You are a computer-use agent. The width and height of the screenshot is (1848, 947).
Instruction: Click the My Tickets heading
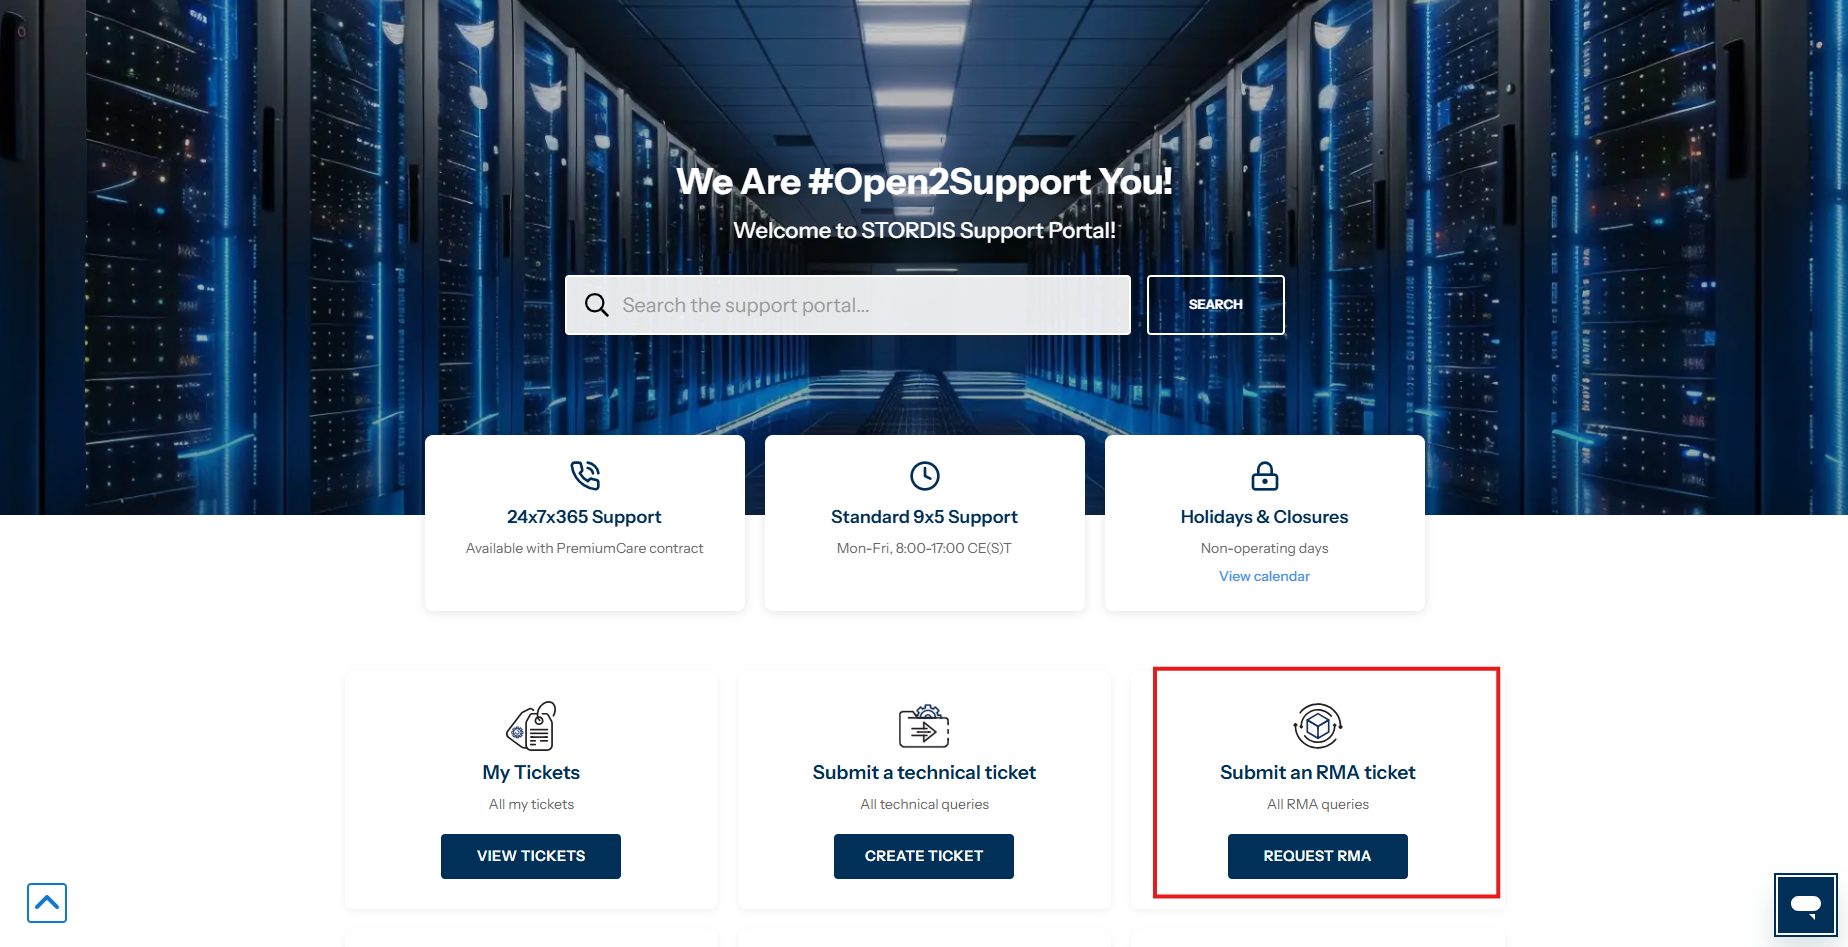pyautogui.click(x=531, y=772)
